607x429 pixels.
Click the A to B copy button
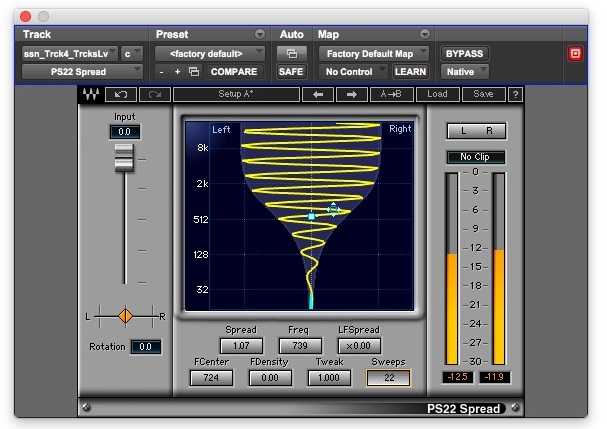click(391, 94)
